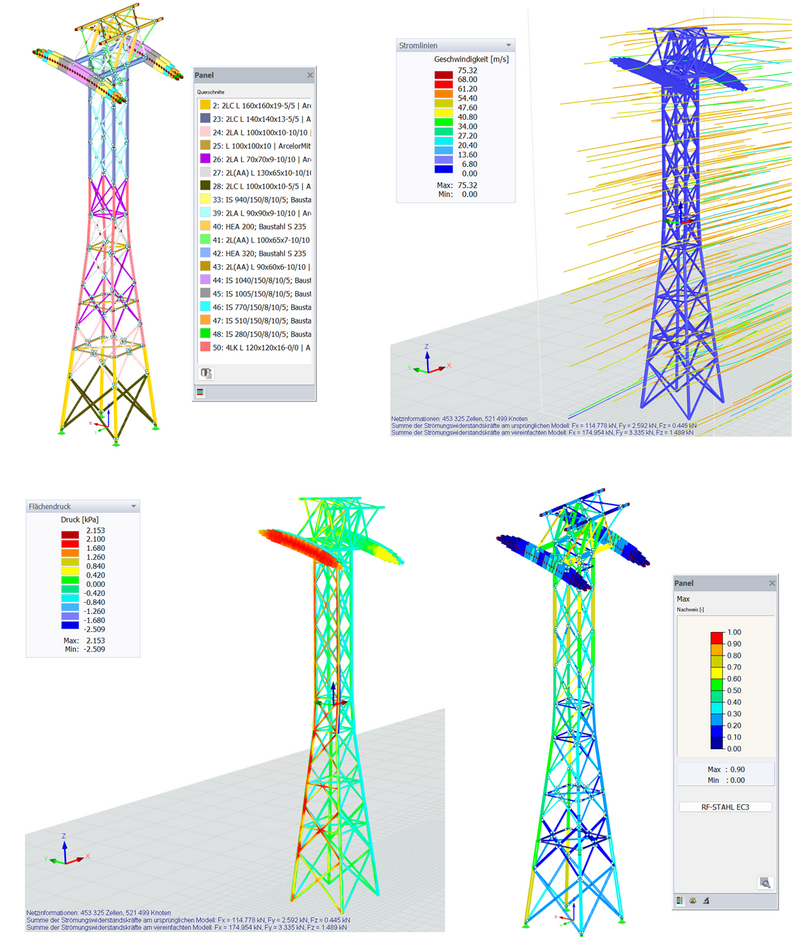Click the settings icon below the Querschnitte list

coord(206,372)
